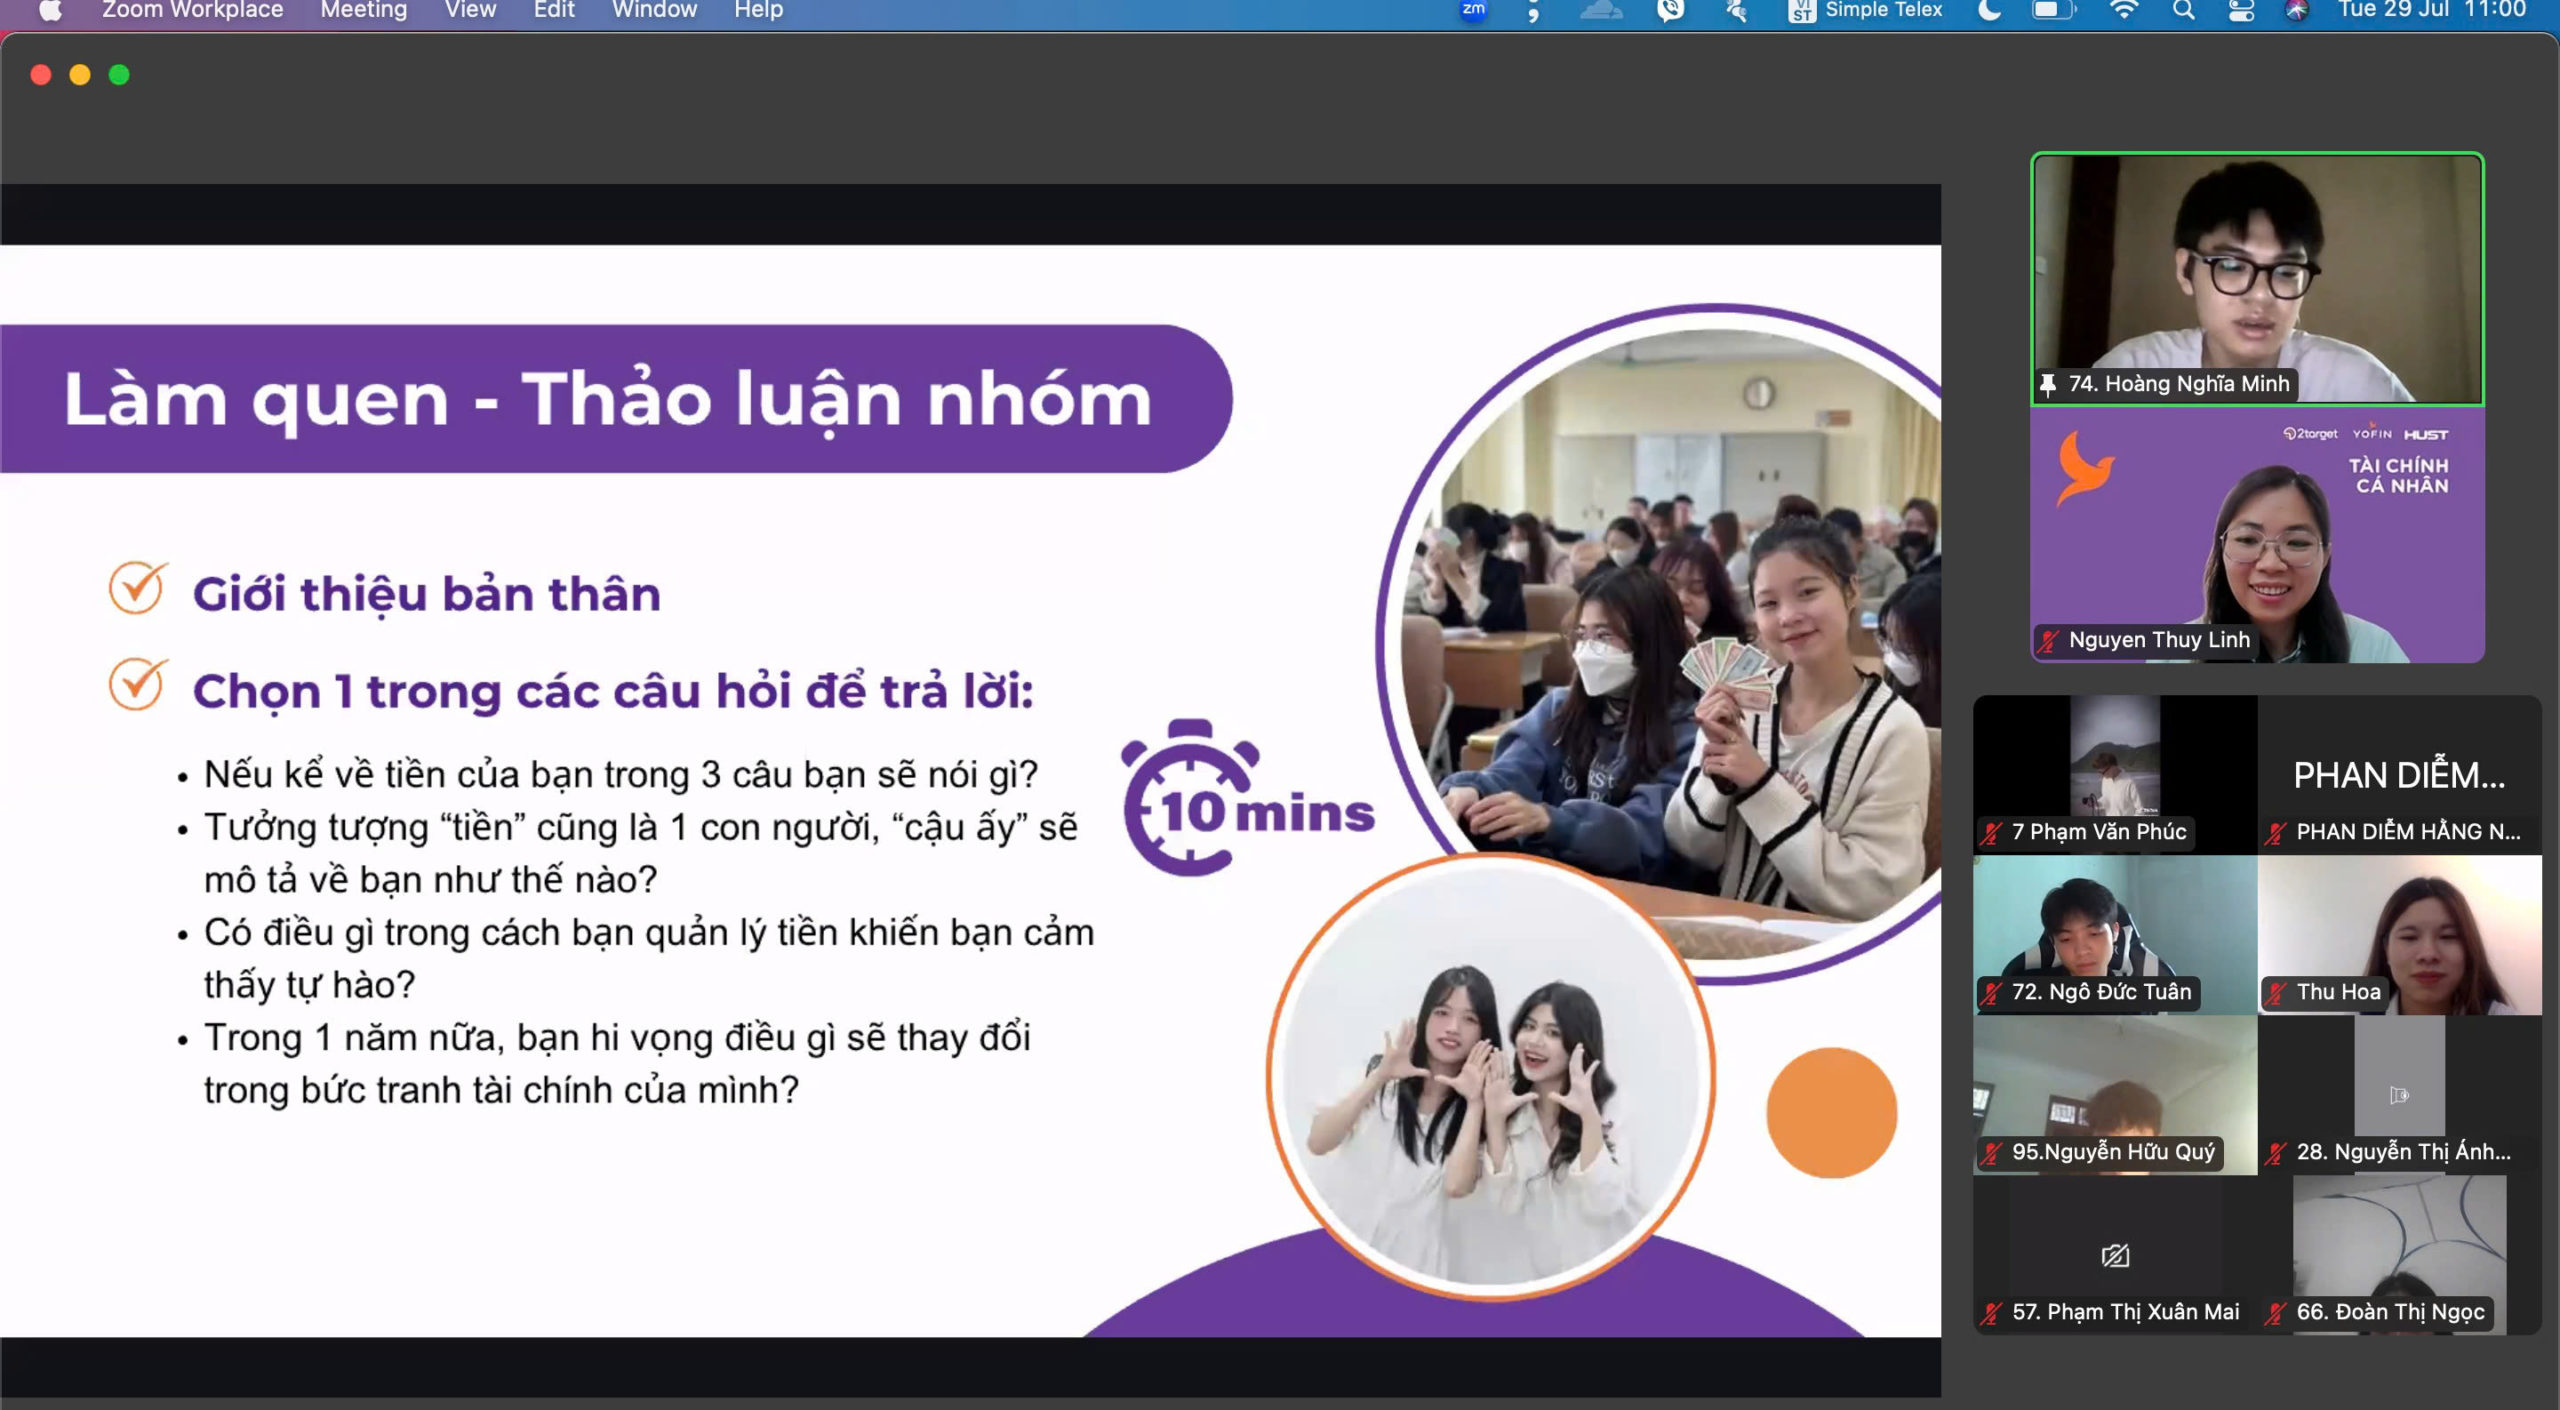Open the Meeting menu
This screenshot has height=1410, width=2560.
click(364, 10)
